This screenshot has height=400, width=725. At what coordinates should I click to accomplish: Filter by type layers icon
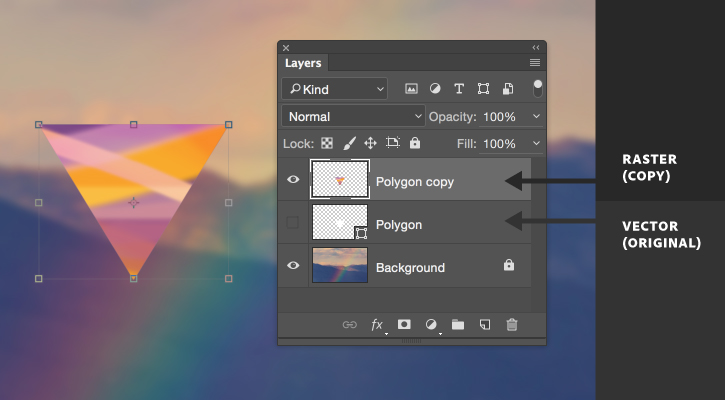click(x=459, y=89)
